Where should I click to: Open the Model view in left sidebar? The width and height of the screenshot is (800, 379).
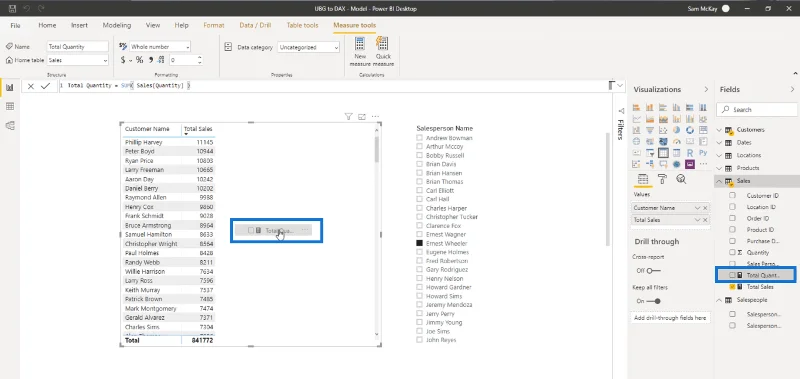point(9,125)
